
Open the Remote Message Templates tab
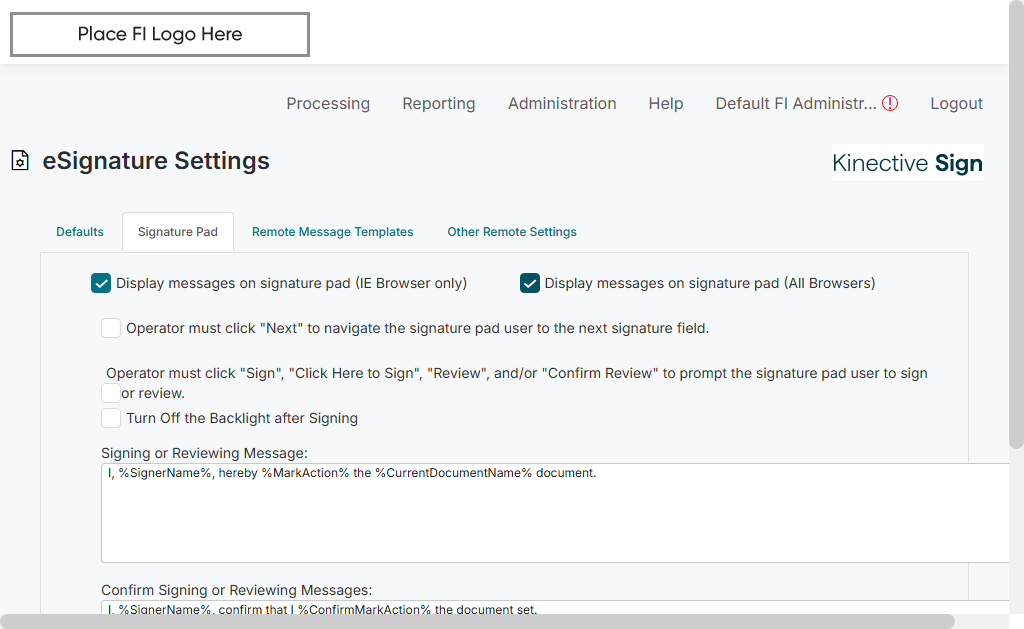point(332,232)
